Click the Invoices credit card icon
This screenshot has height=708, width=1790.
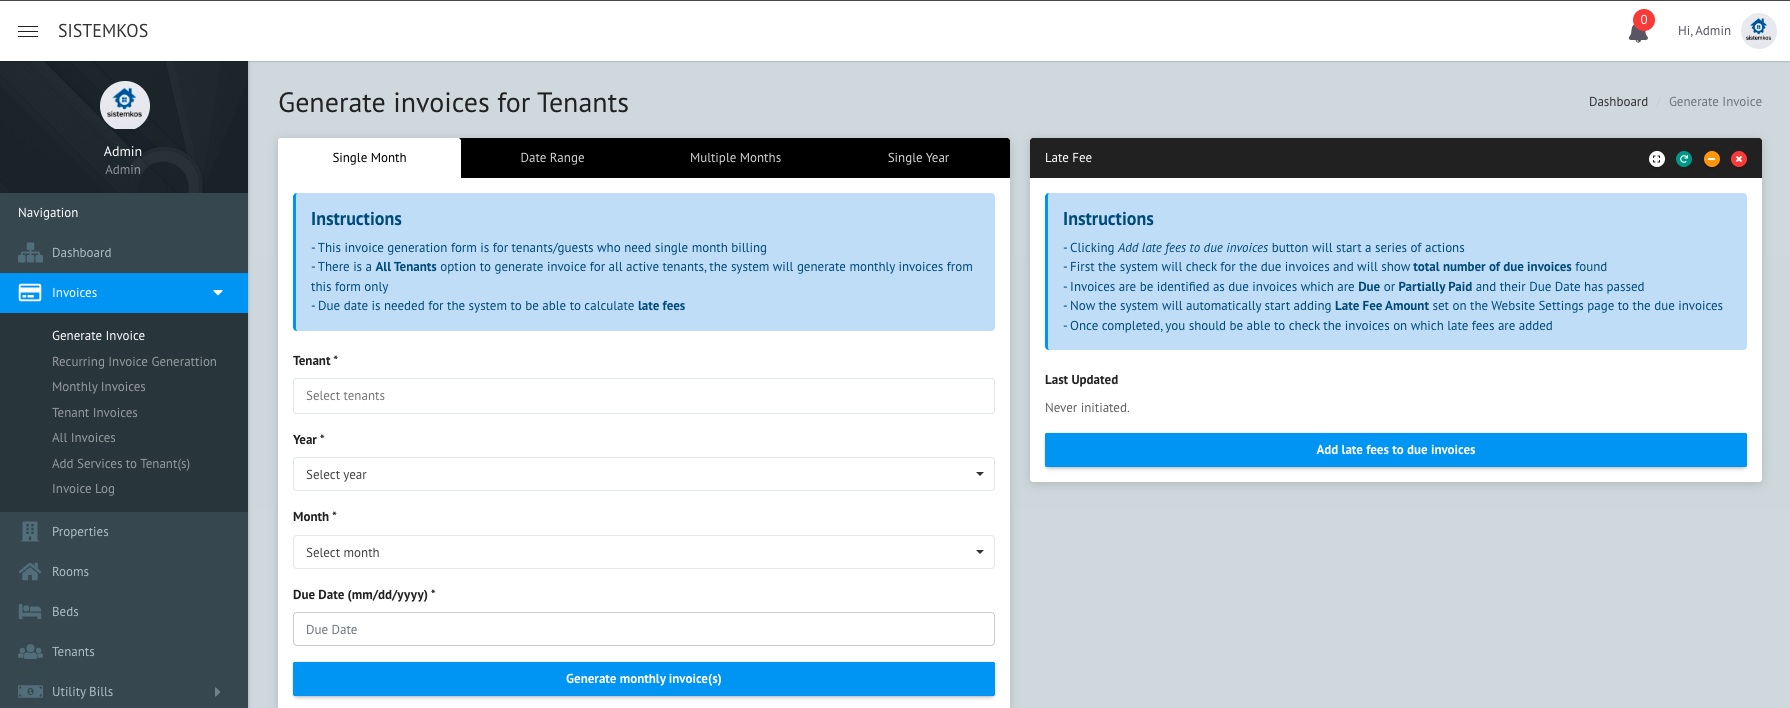30,293
